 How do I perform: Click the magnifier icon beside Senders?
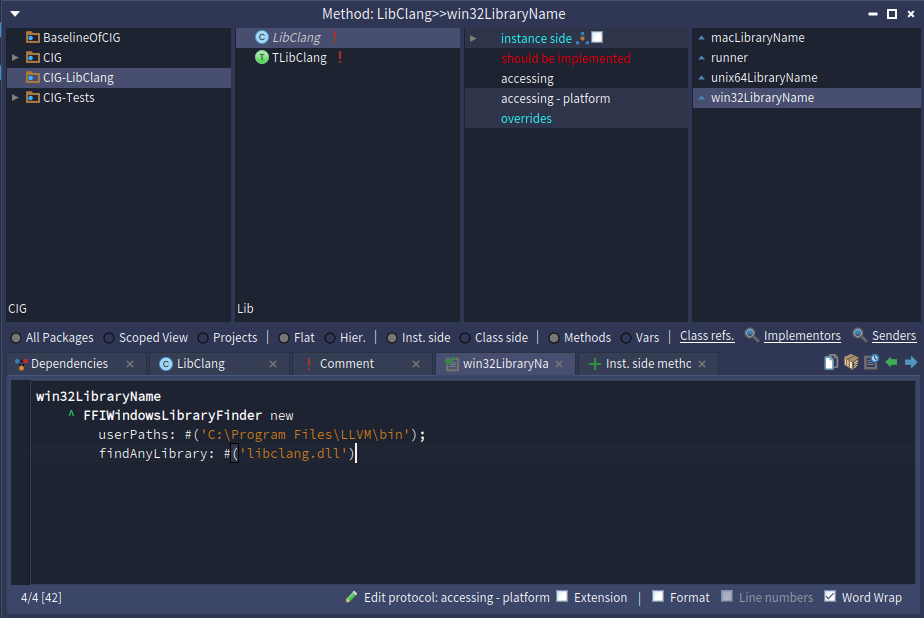(x=860, y=336)
